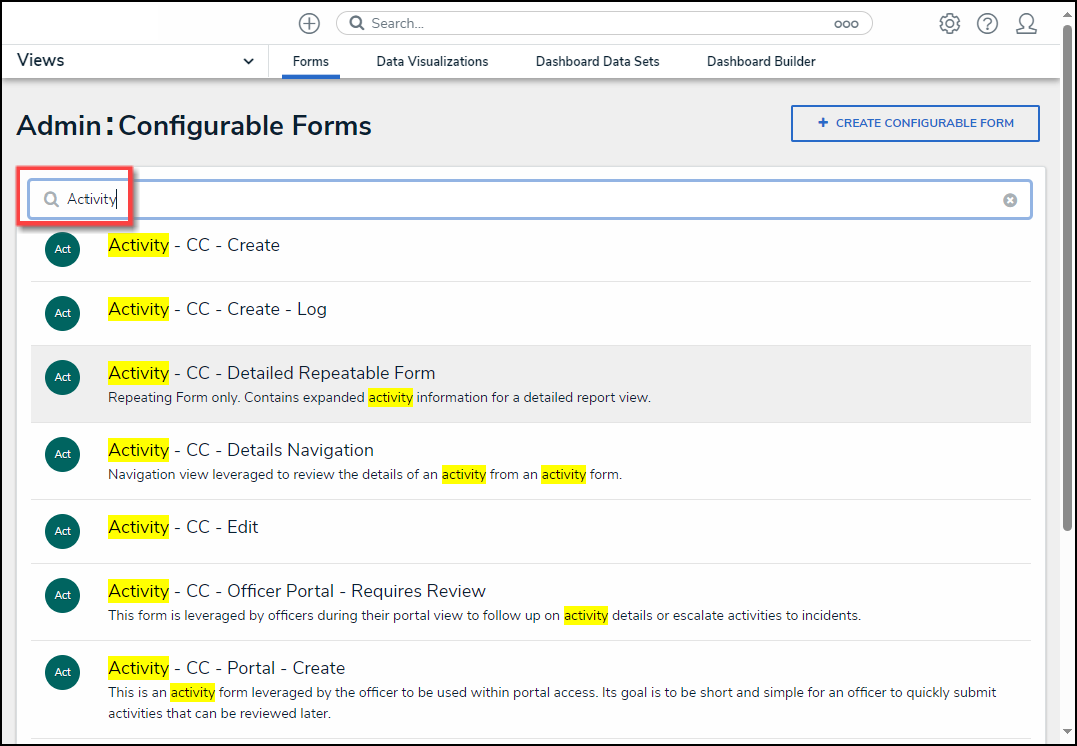Open the help question mark icon

987,24
